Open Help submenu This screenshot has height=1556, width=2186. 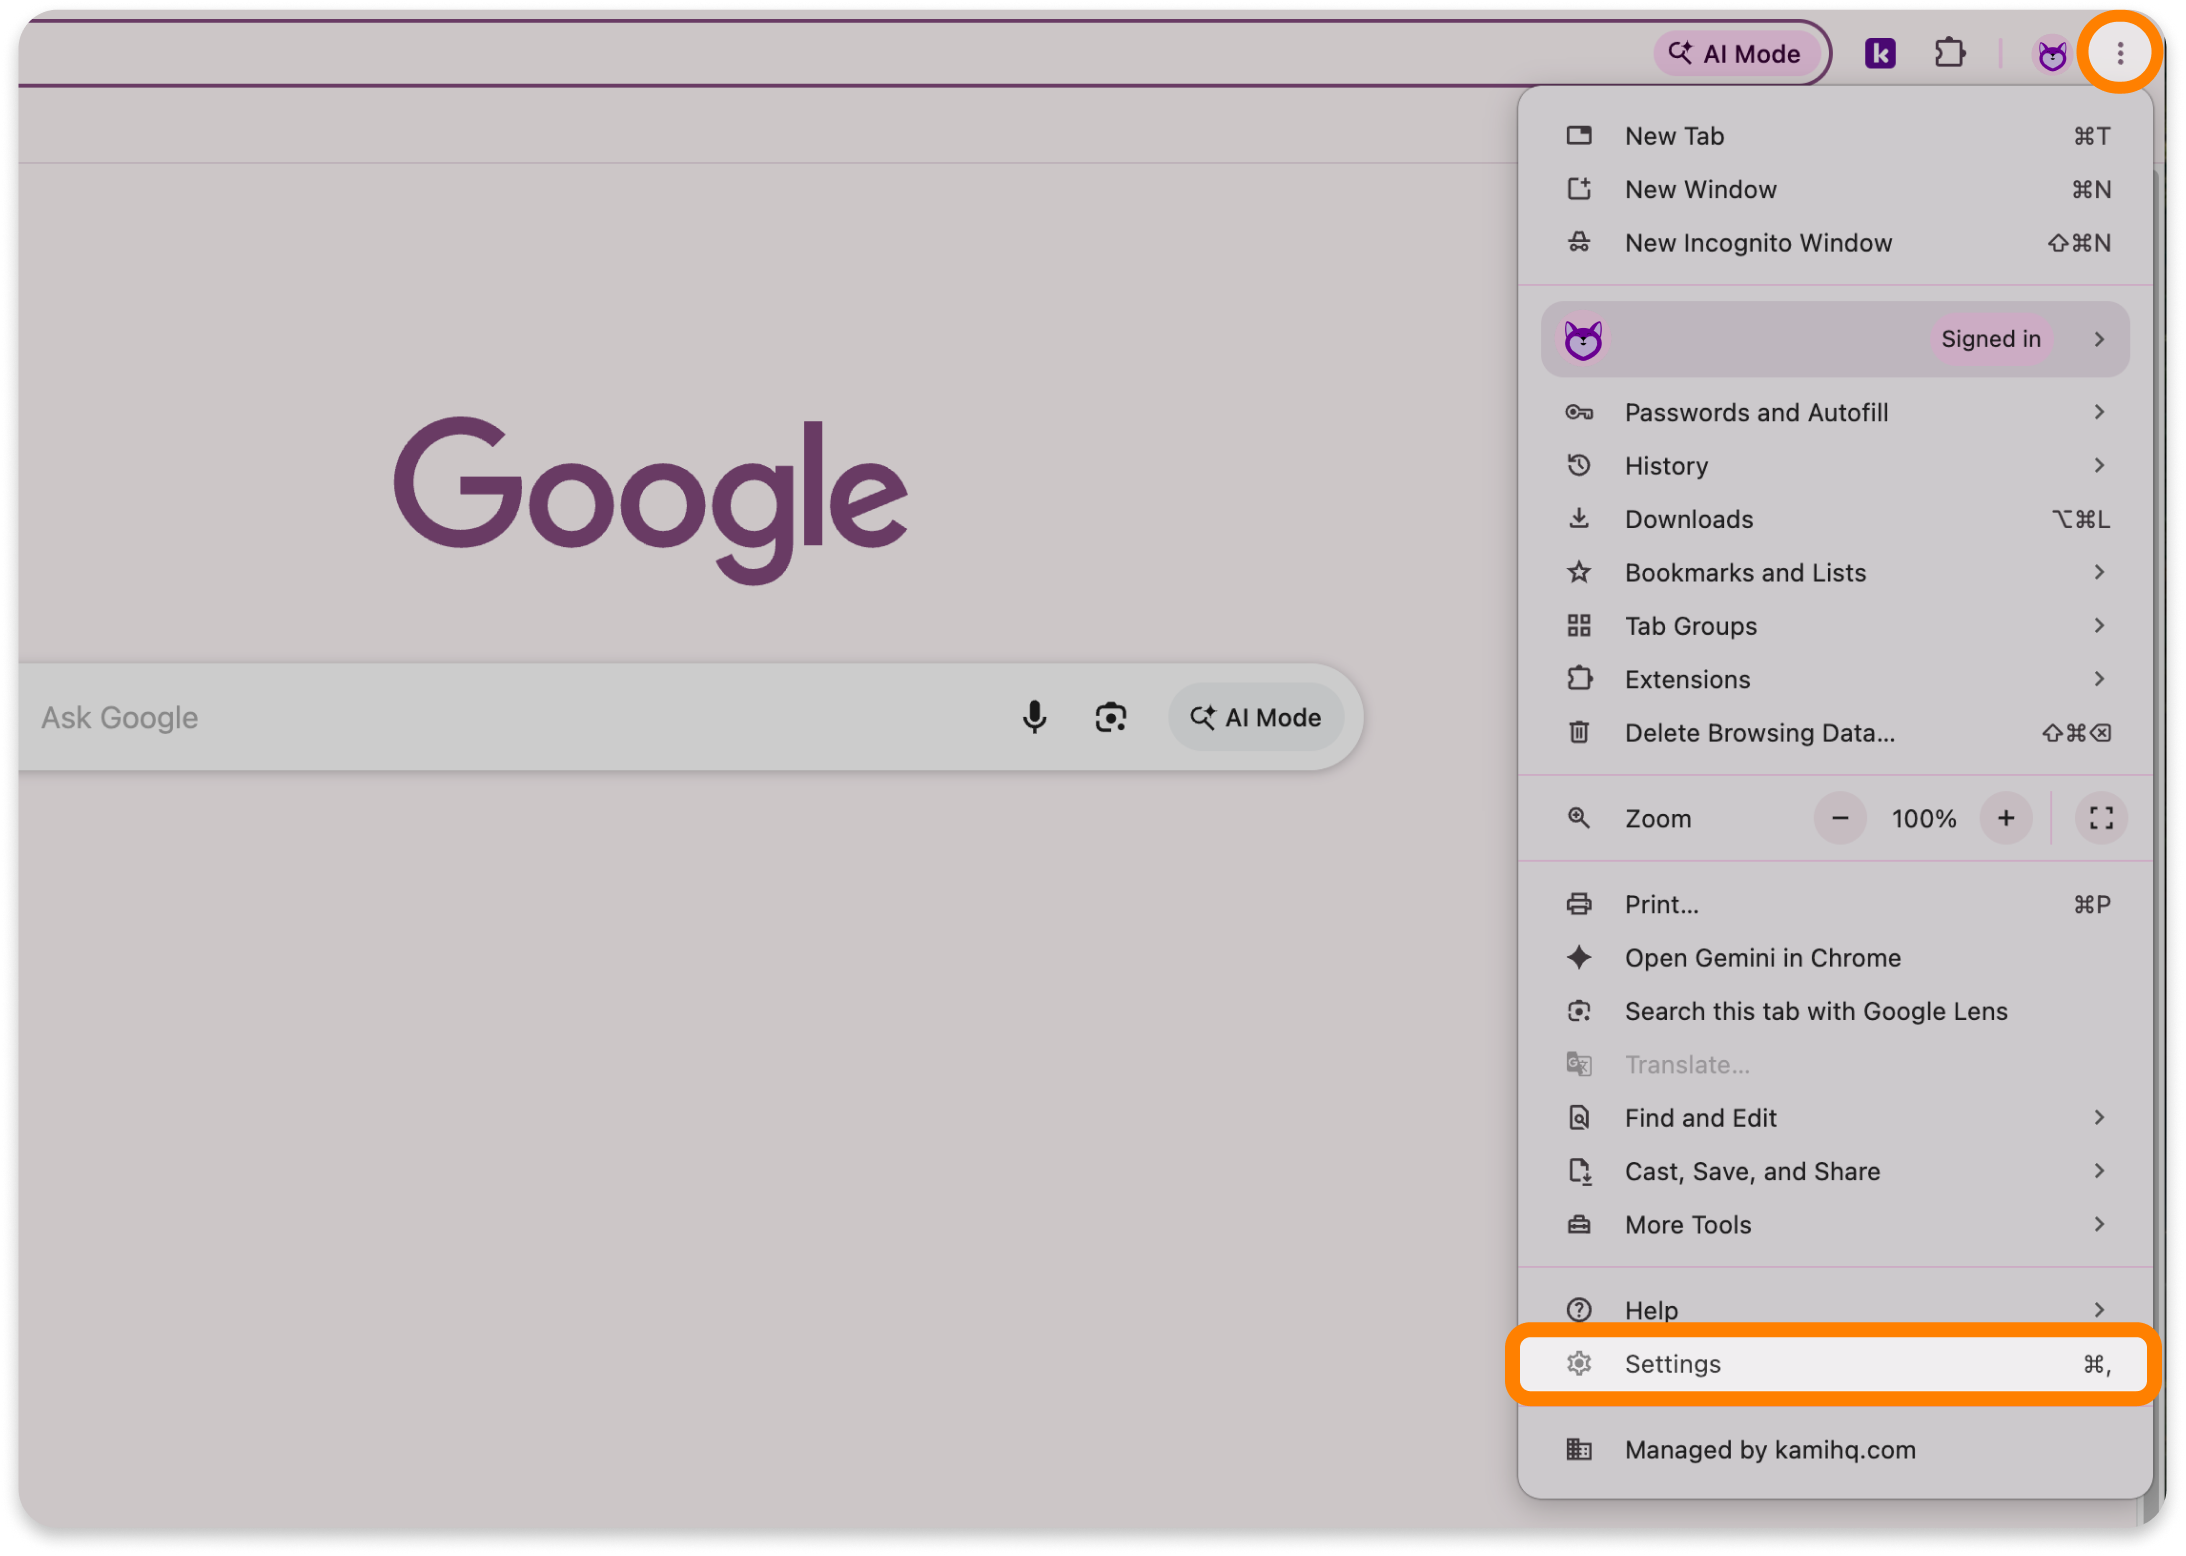click(x=1835, y=1310)
